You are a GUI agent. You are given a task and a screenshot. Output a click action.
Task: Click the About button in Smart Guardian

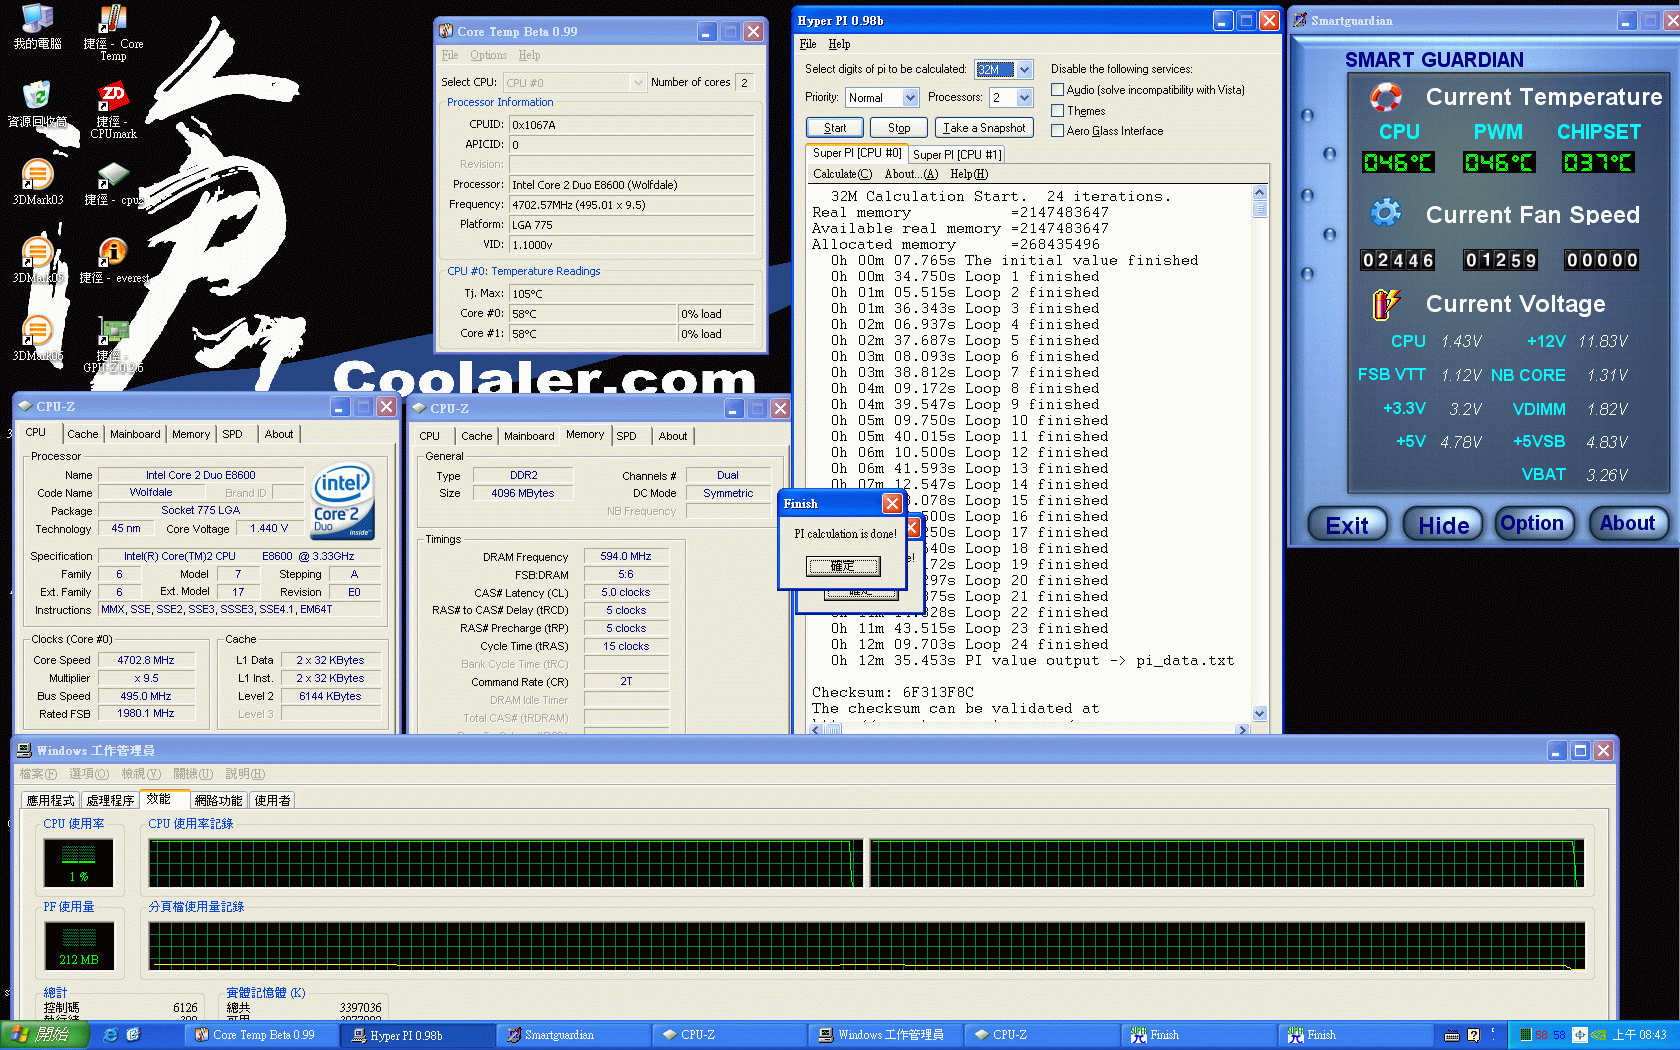point(1627,523)
